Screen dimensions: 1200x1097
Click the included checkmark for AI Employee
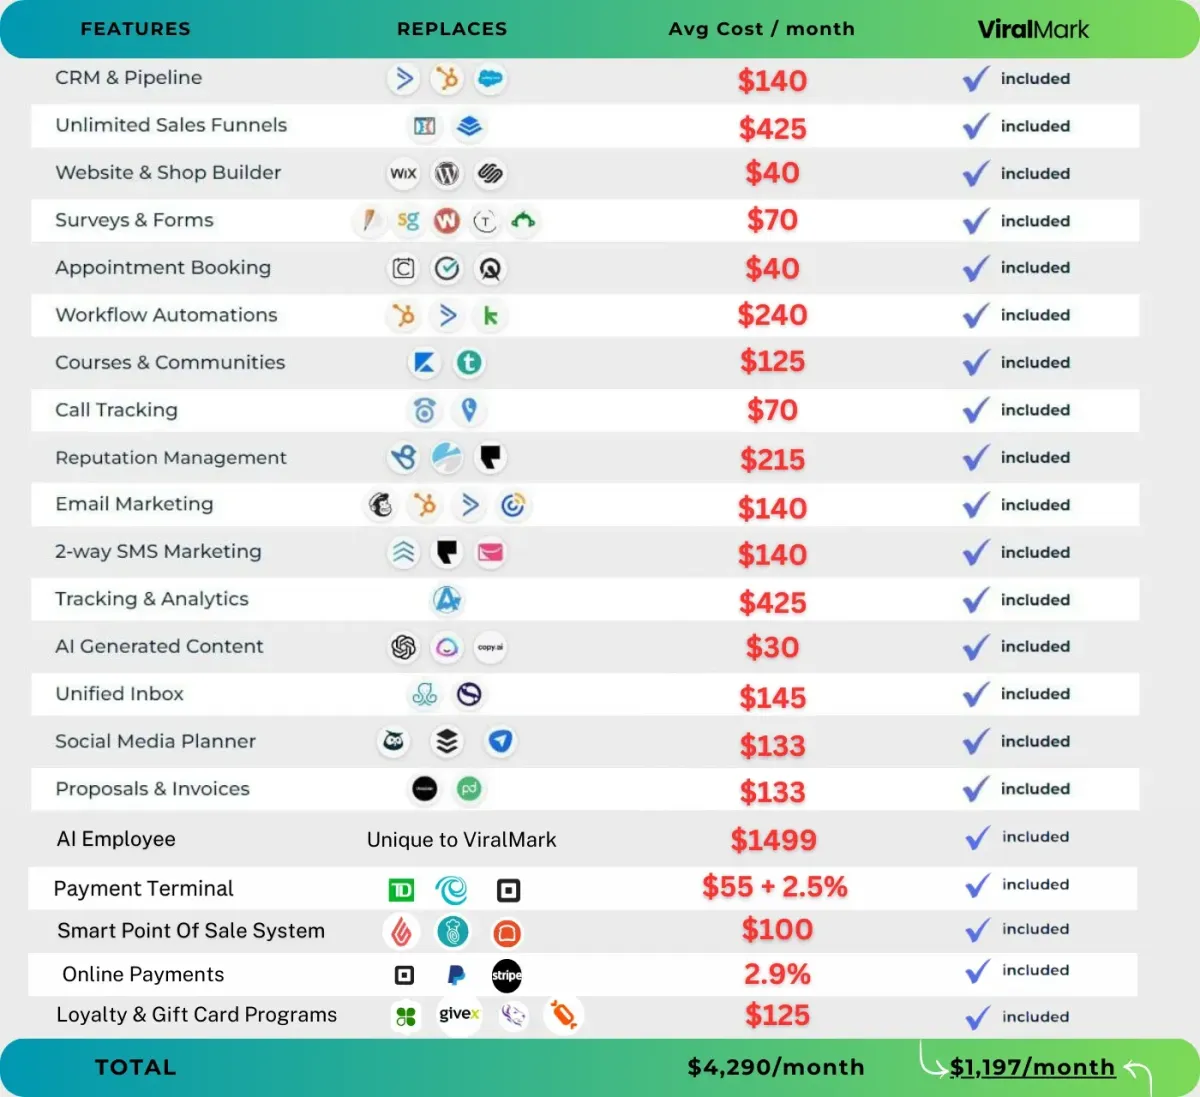(978, 838)
